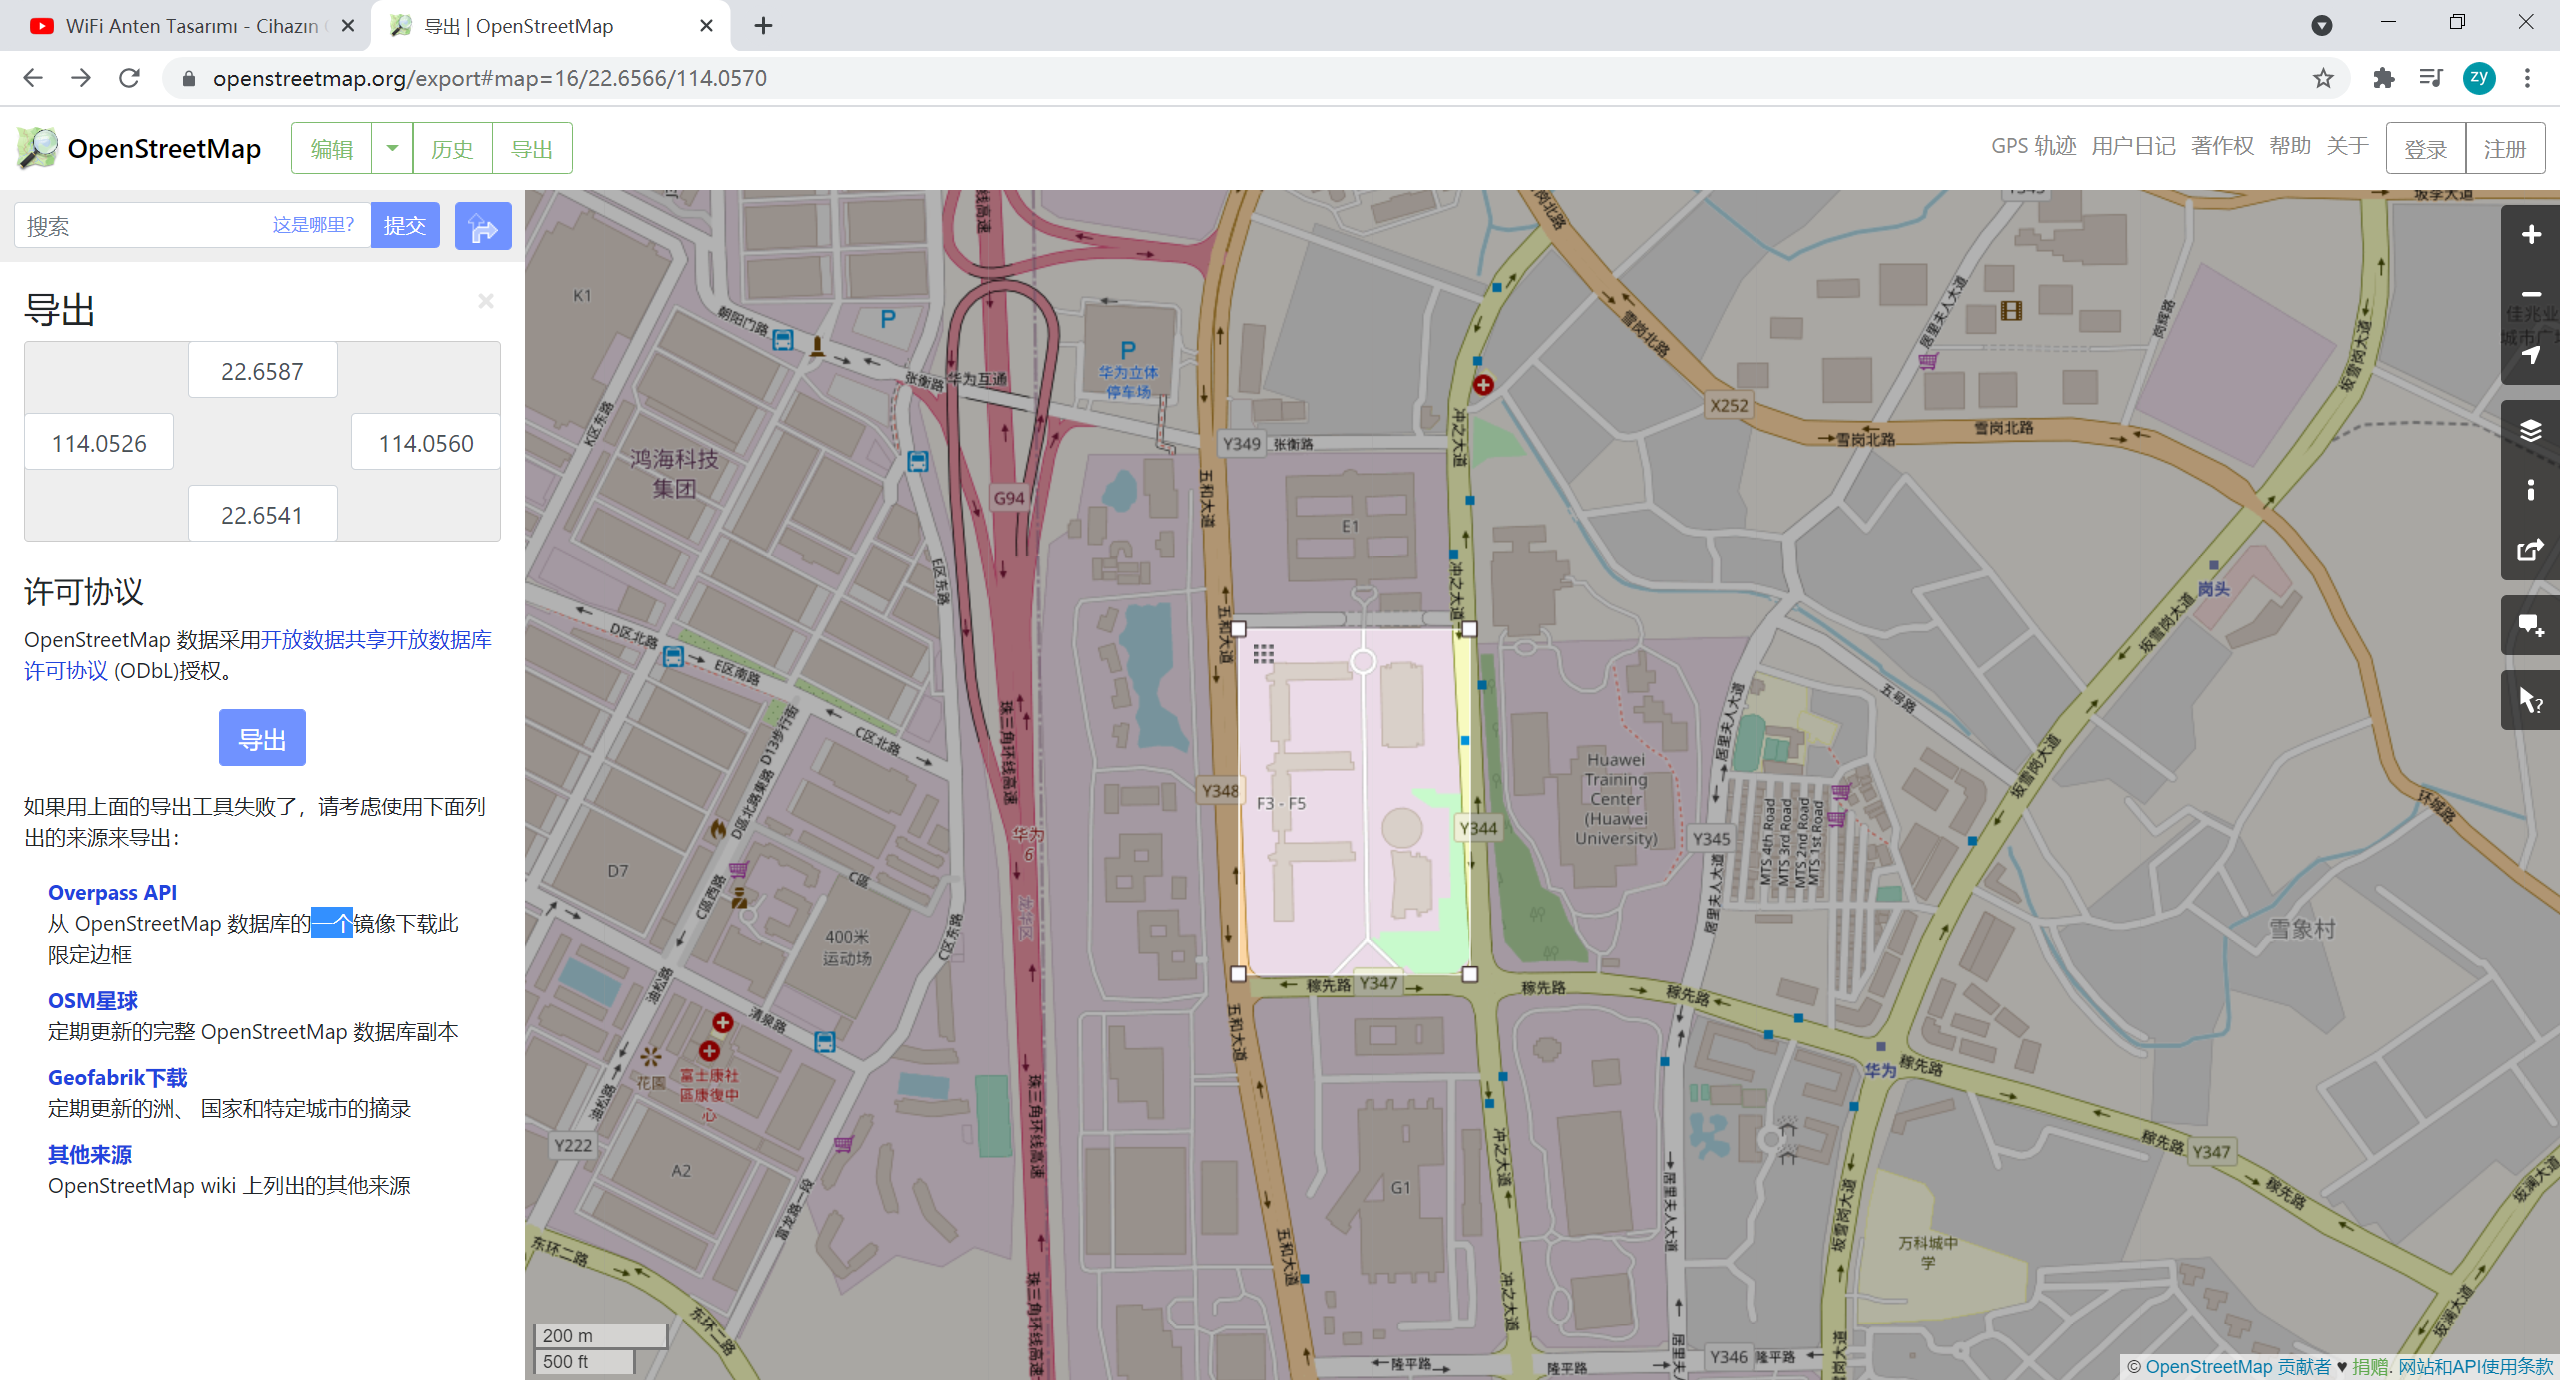Open the 其他来源 other sources link
The width and height of the screenshot is (2560, 1380).
[90, 1154]
